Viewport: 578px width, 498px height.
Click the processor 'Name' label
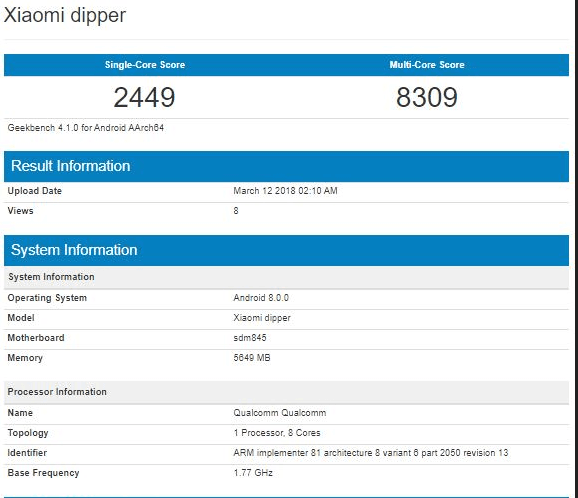click(20, 413)
